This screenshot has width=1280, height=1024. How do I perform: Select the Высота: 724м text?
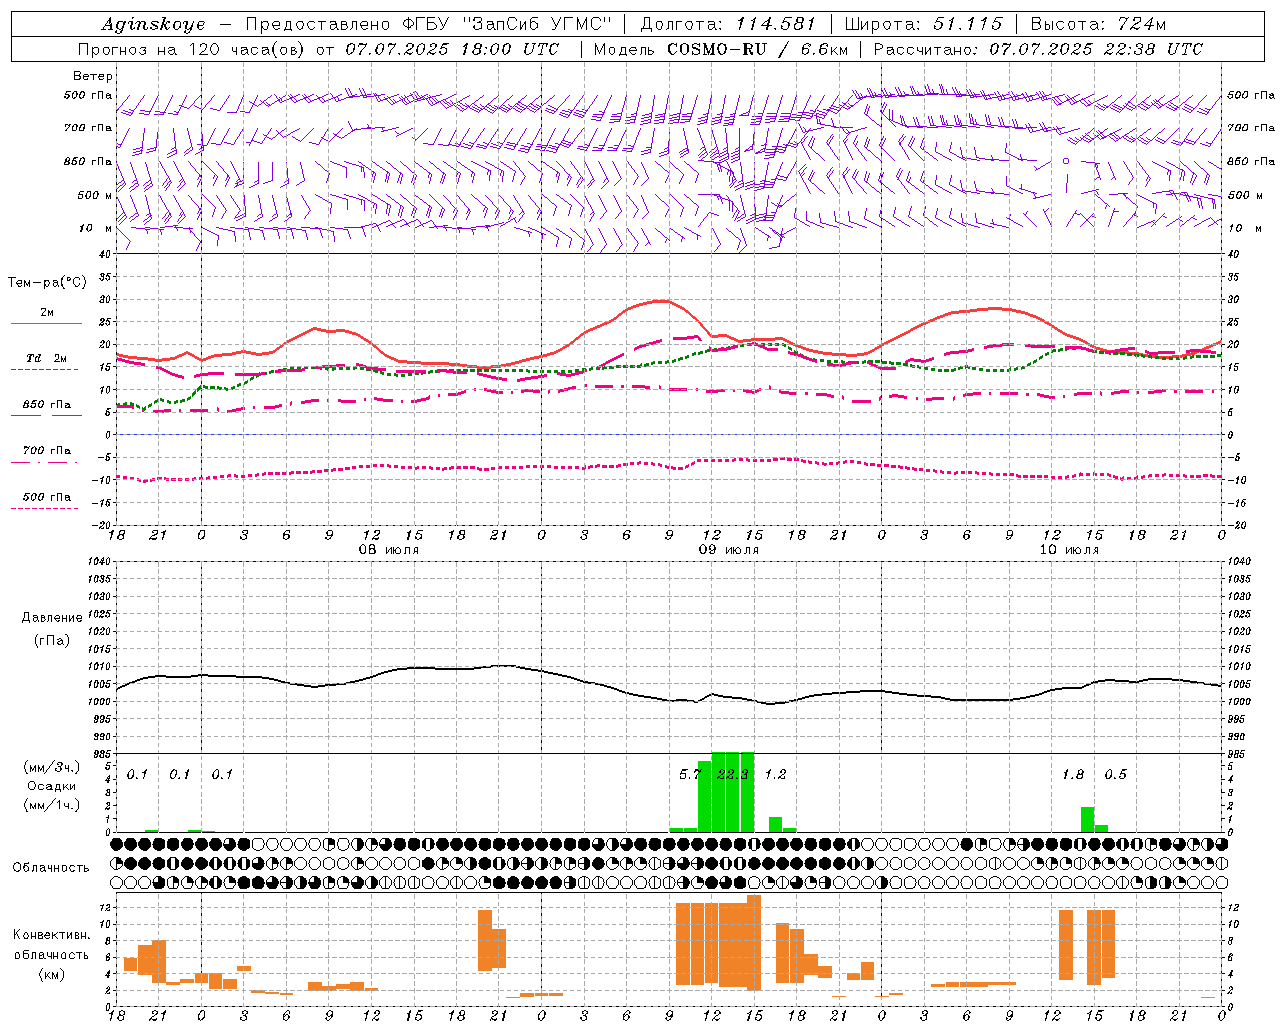pos(1098,24)
